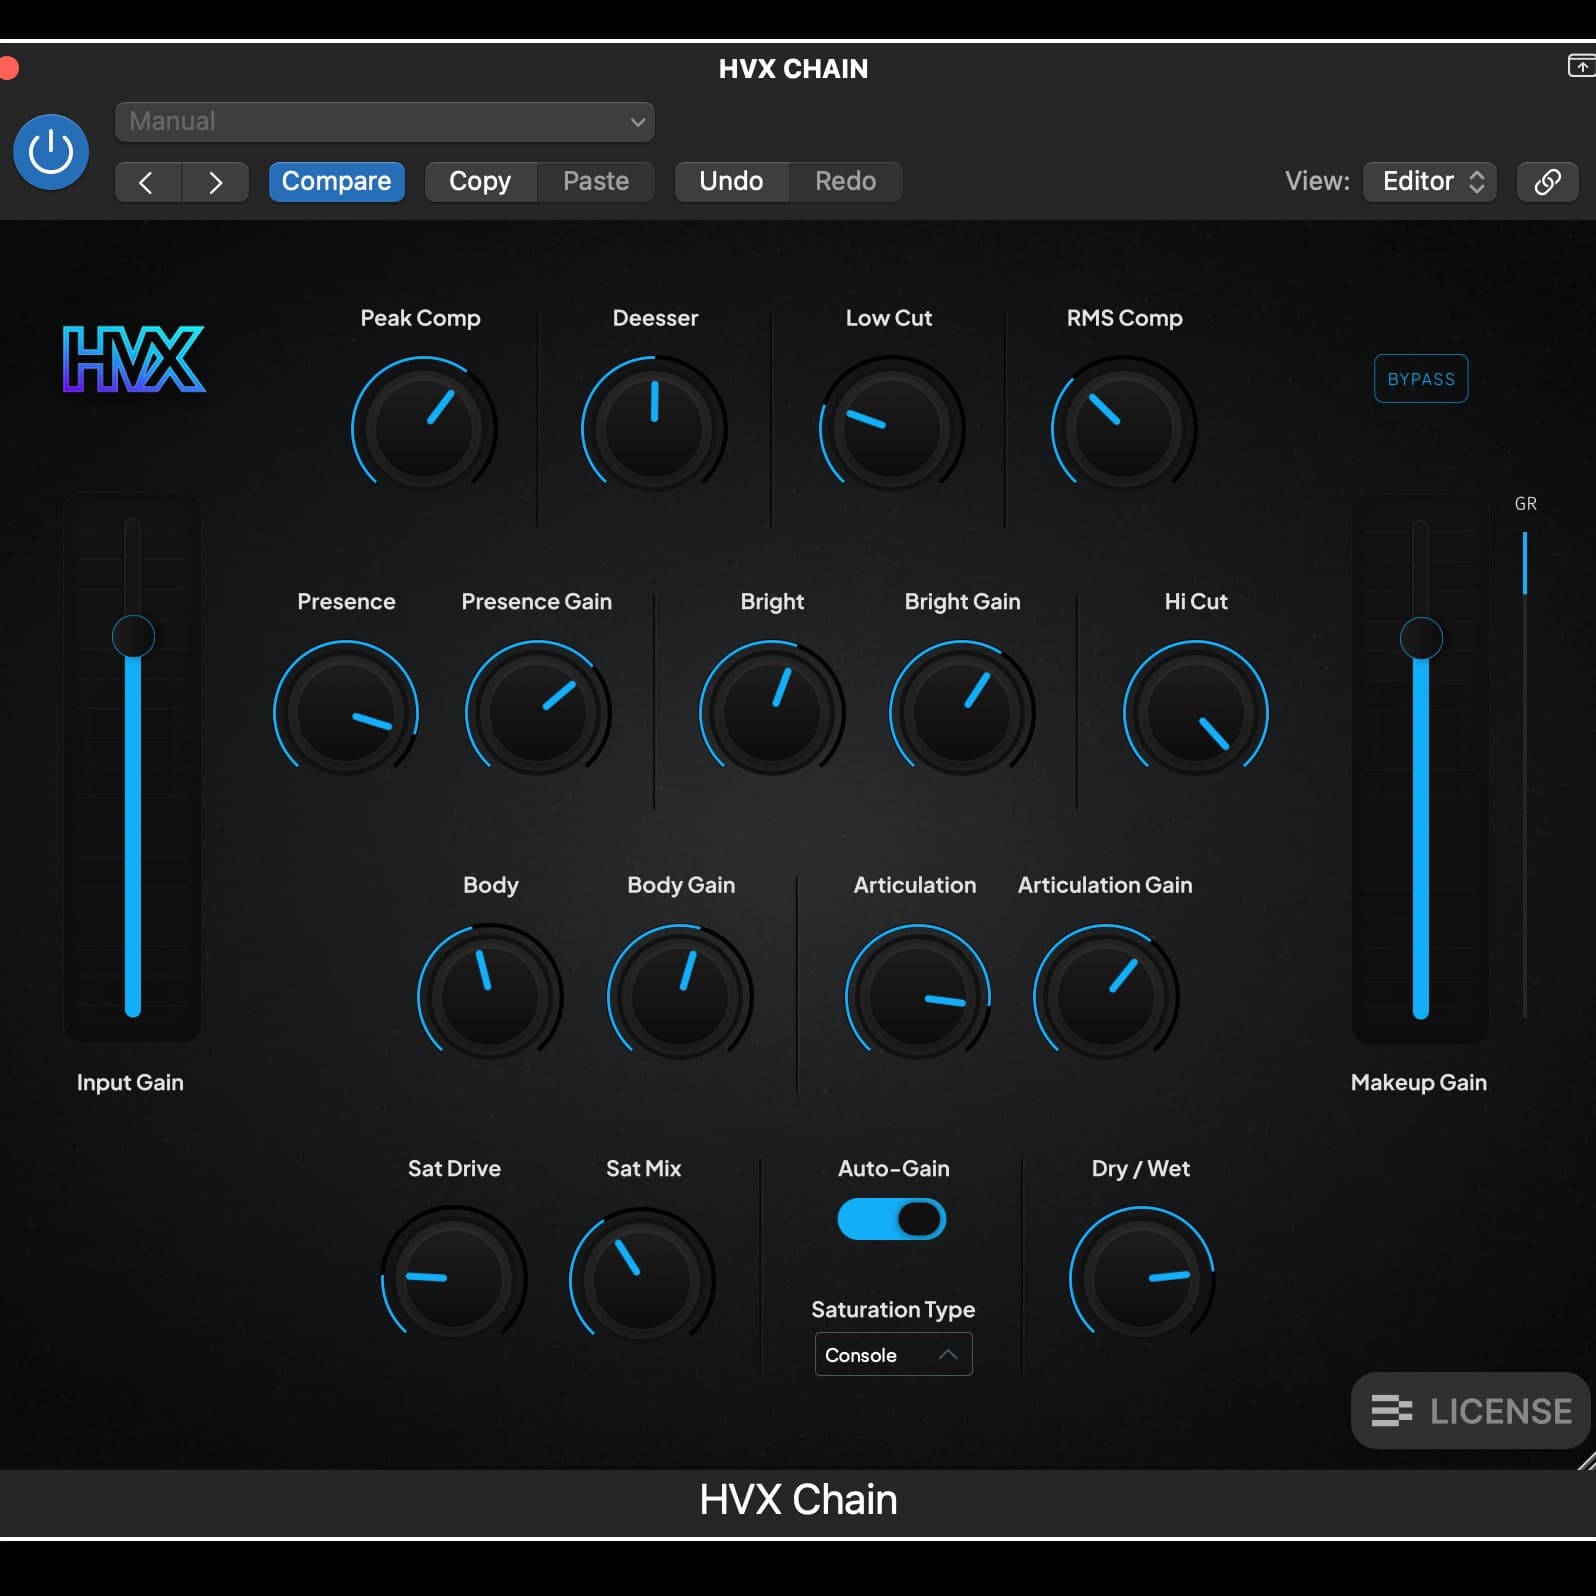Select the Body Gain knob
Viewport: 1596px width, 1596px height.
click(x=680, y=996)
